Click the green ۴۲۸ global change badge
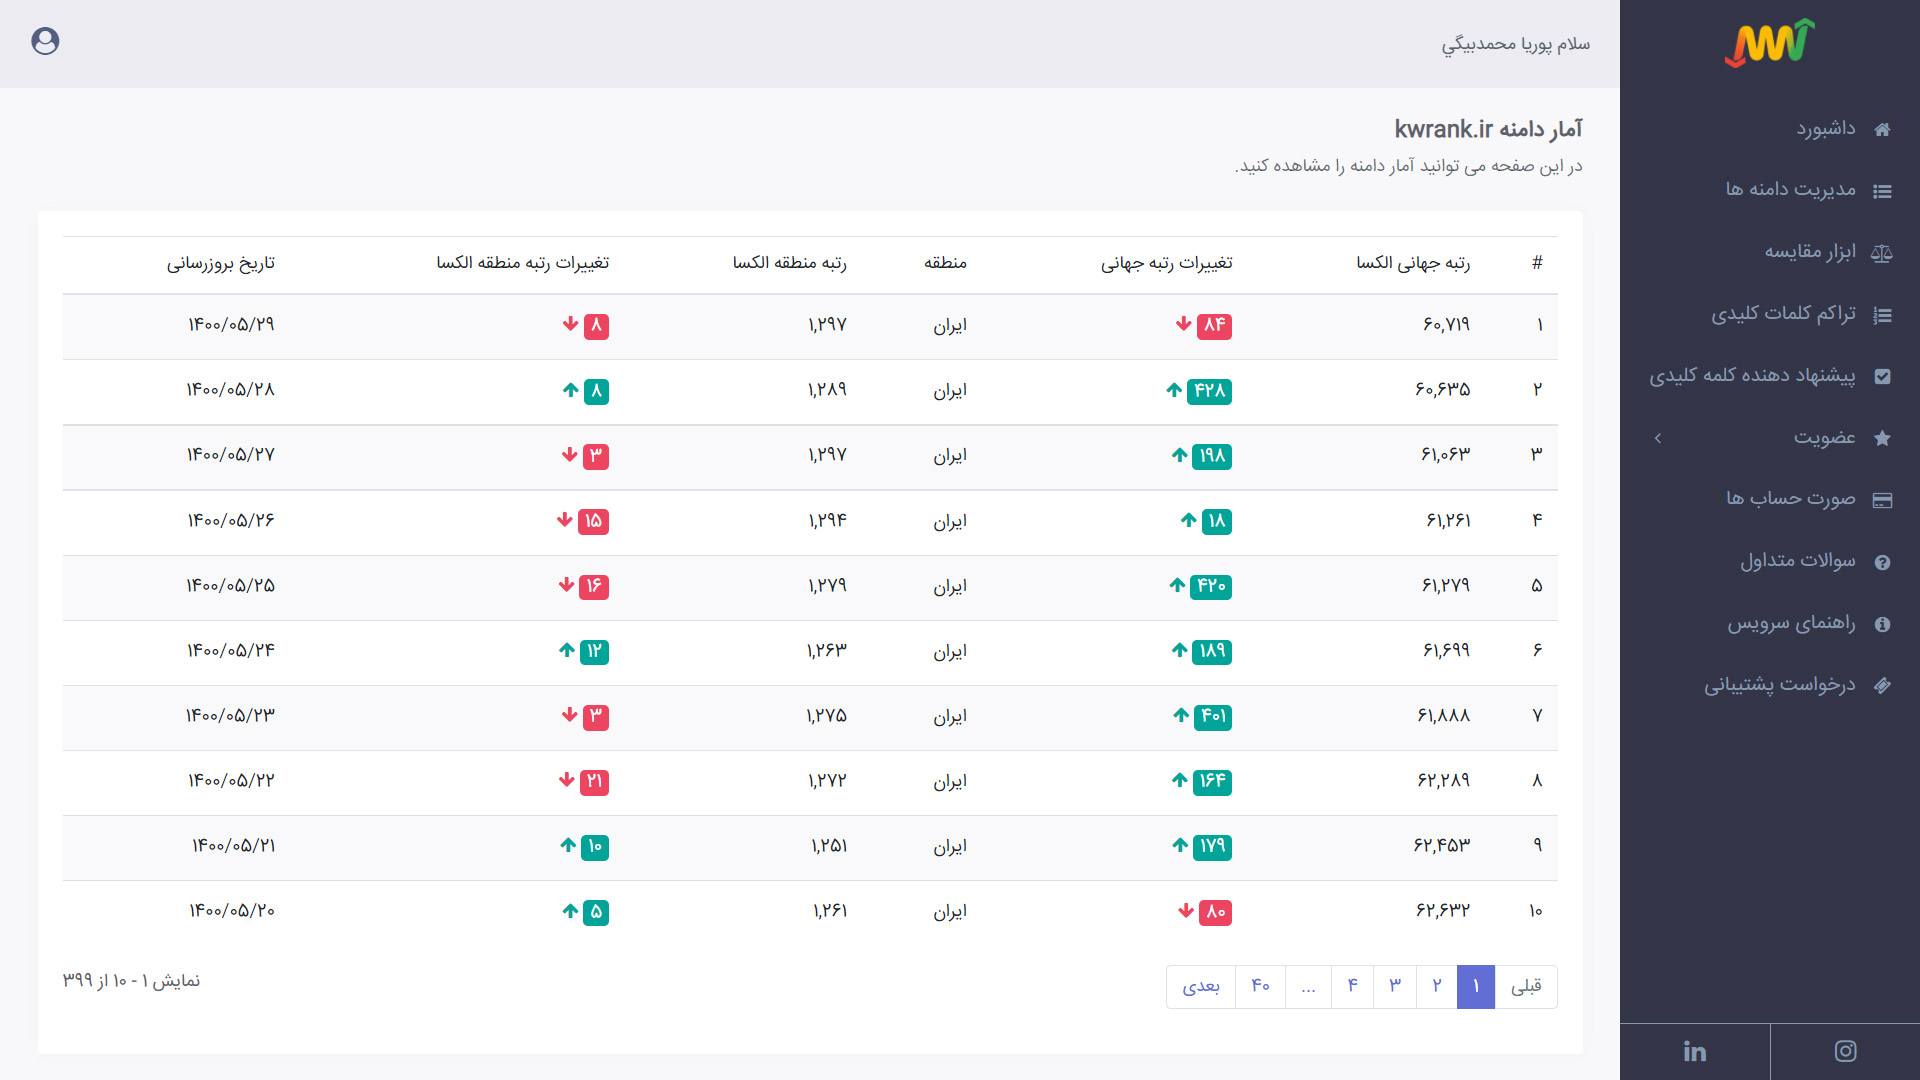The height and width of the screenshot is (1080, 1920). [1209, 391]
